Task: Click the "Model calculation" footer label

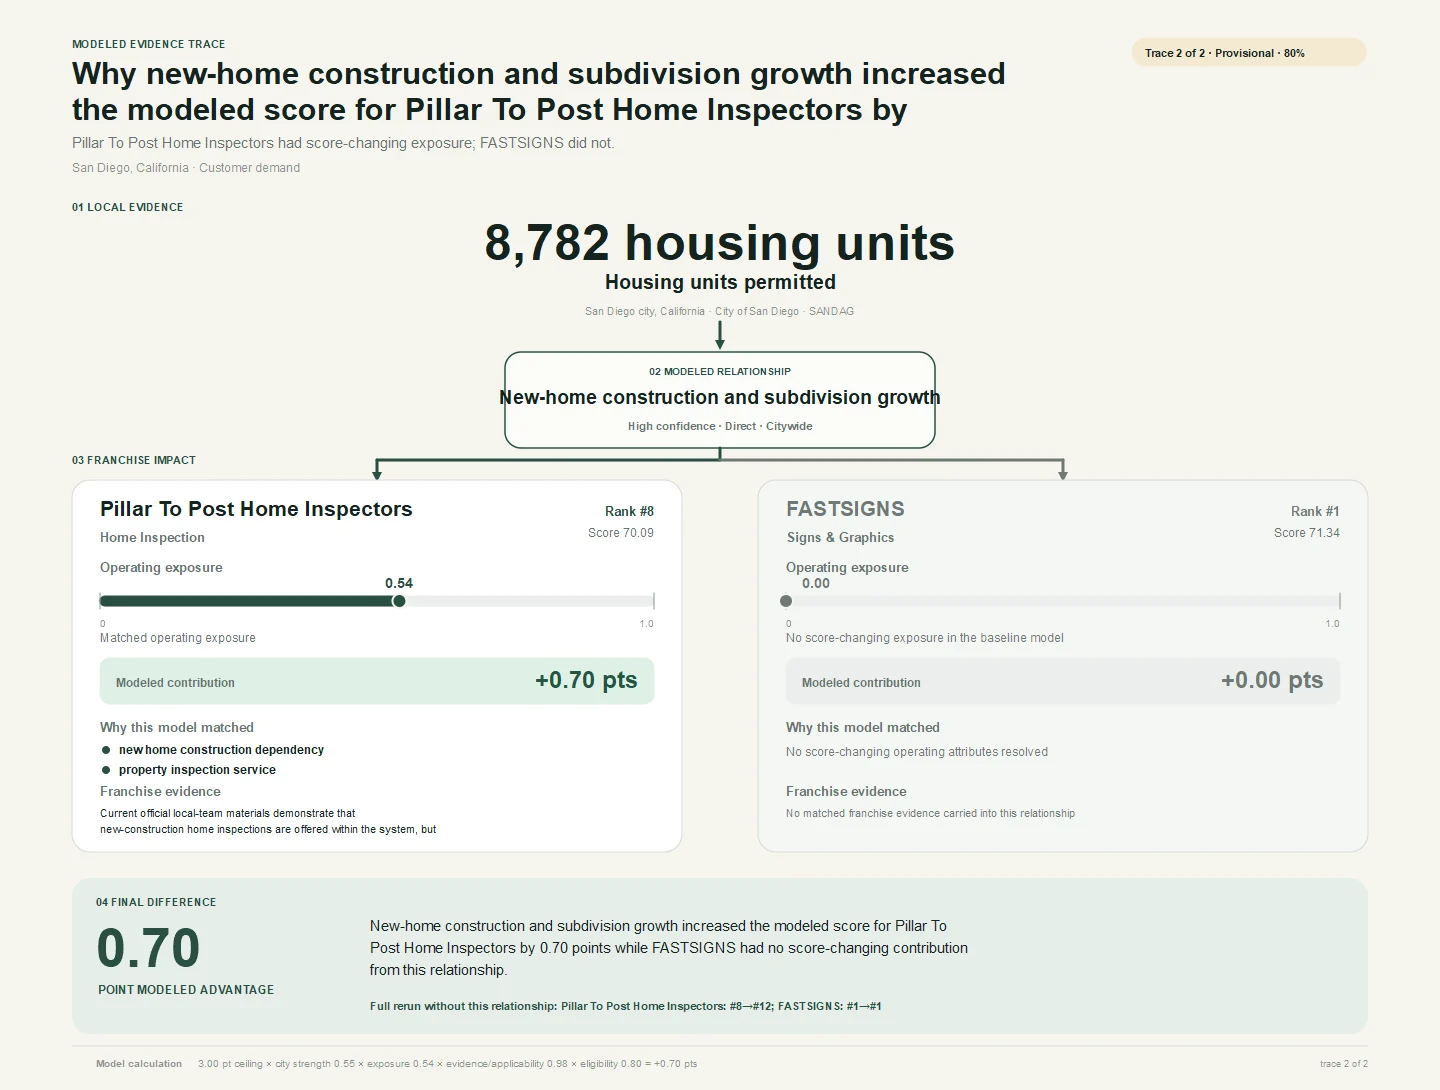Action: pyautogui.click(x=139, y=1064)
